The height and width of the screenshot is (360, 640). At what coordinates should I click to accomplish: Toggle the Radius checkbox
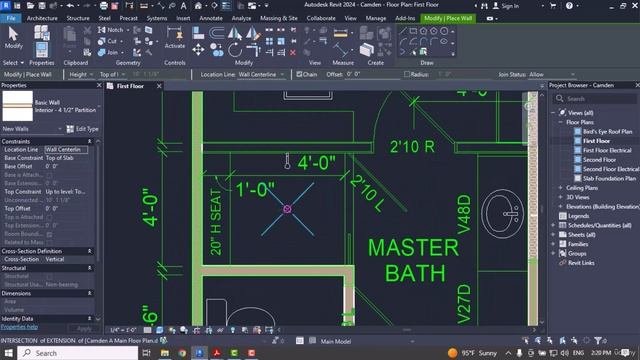point(407,74)
